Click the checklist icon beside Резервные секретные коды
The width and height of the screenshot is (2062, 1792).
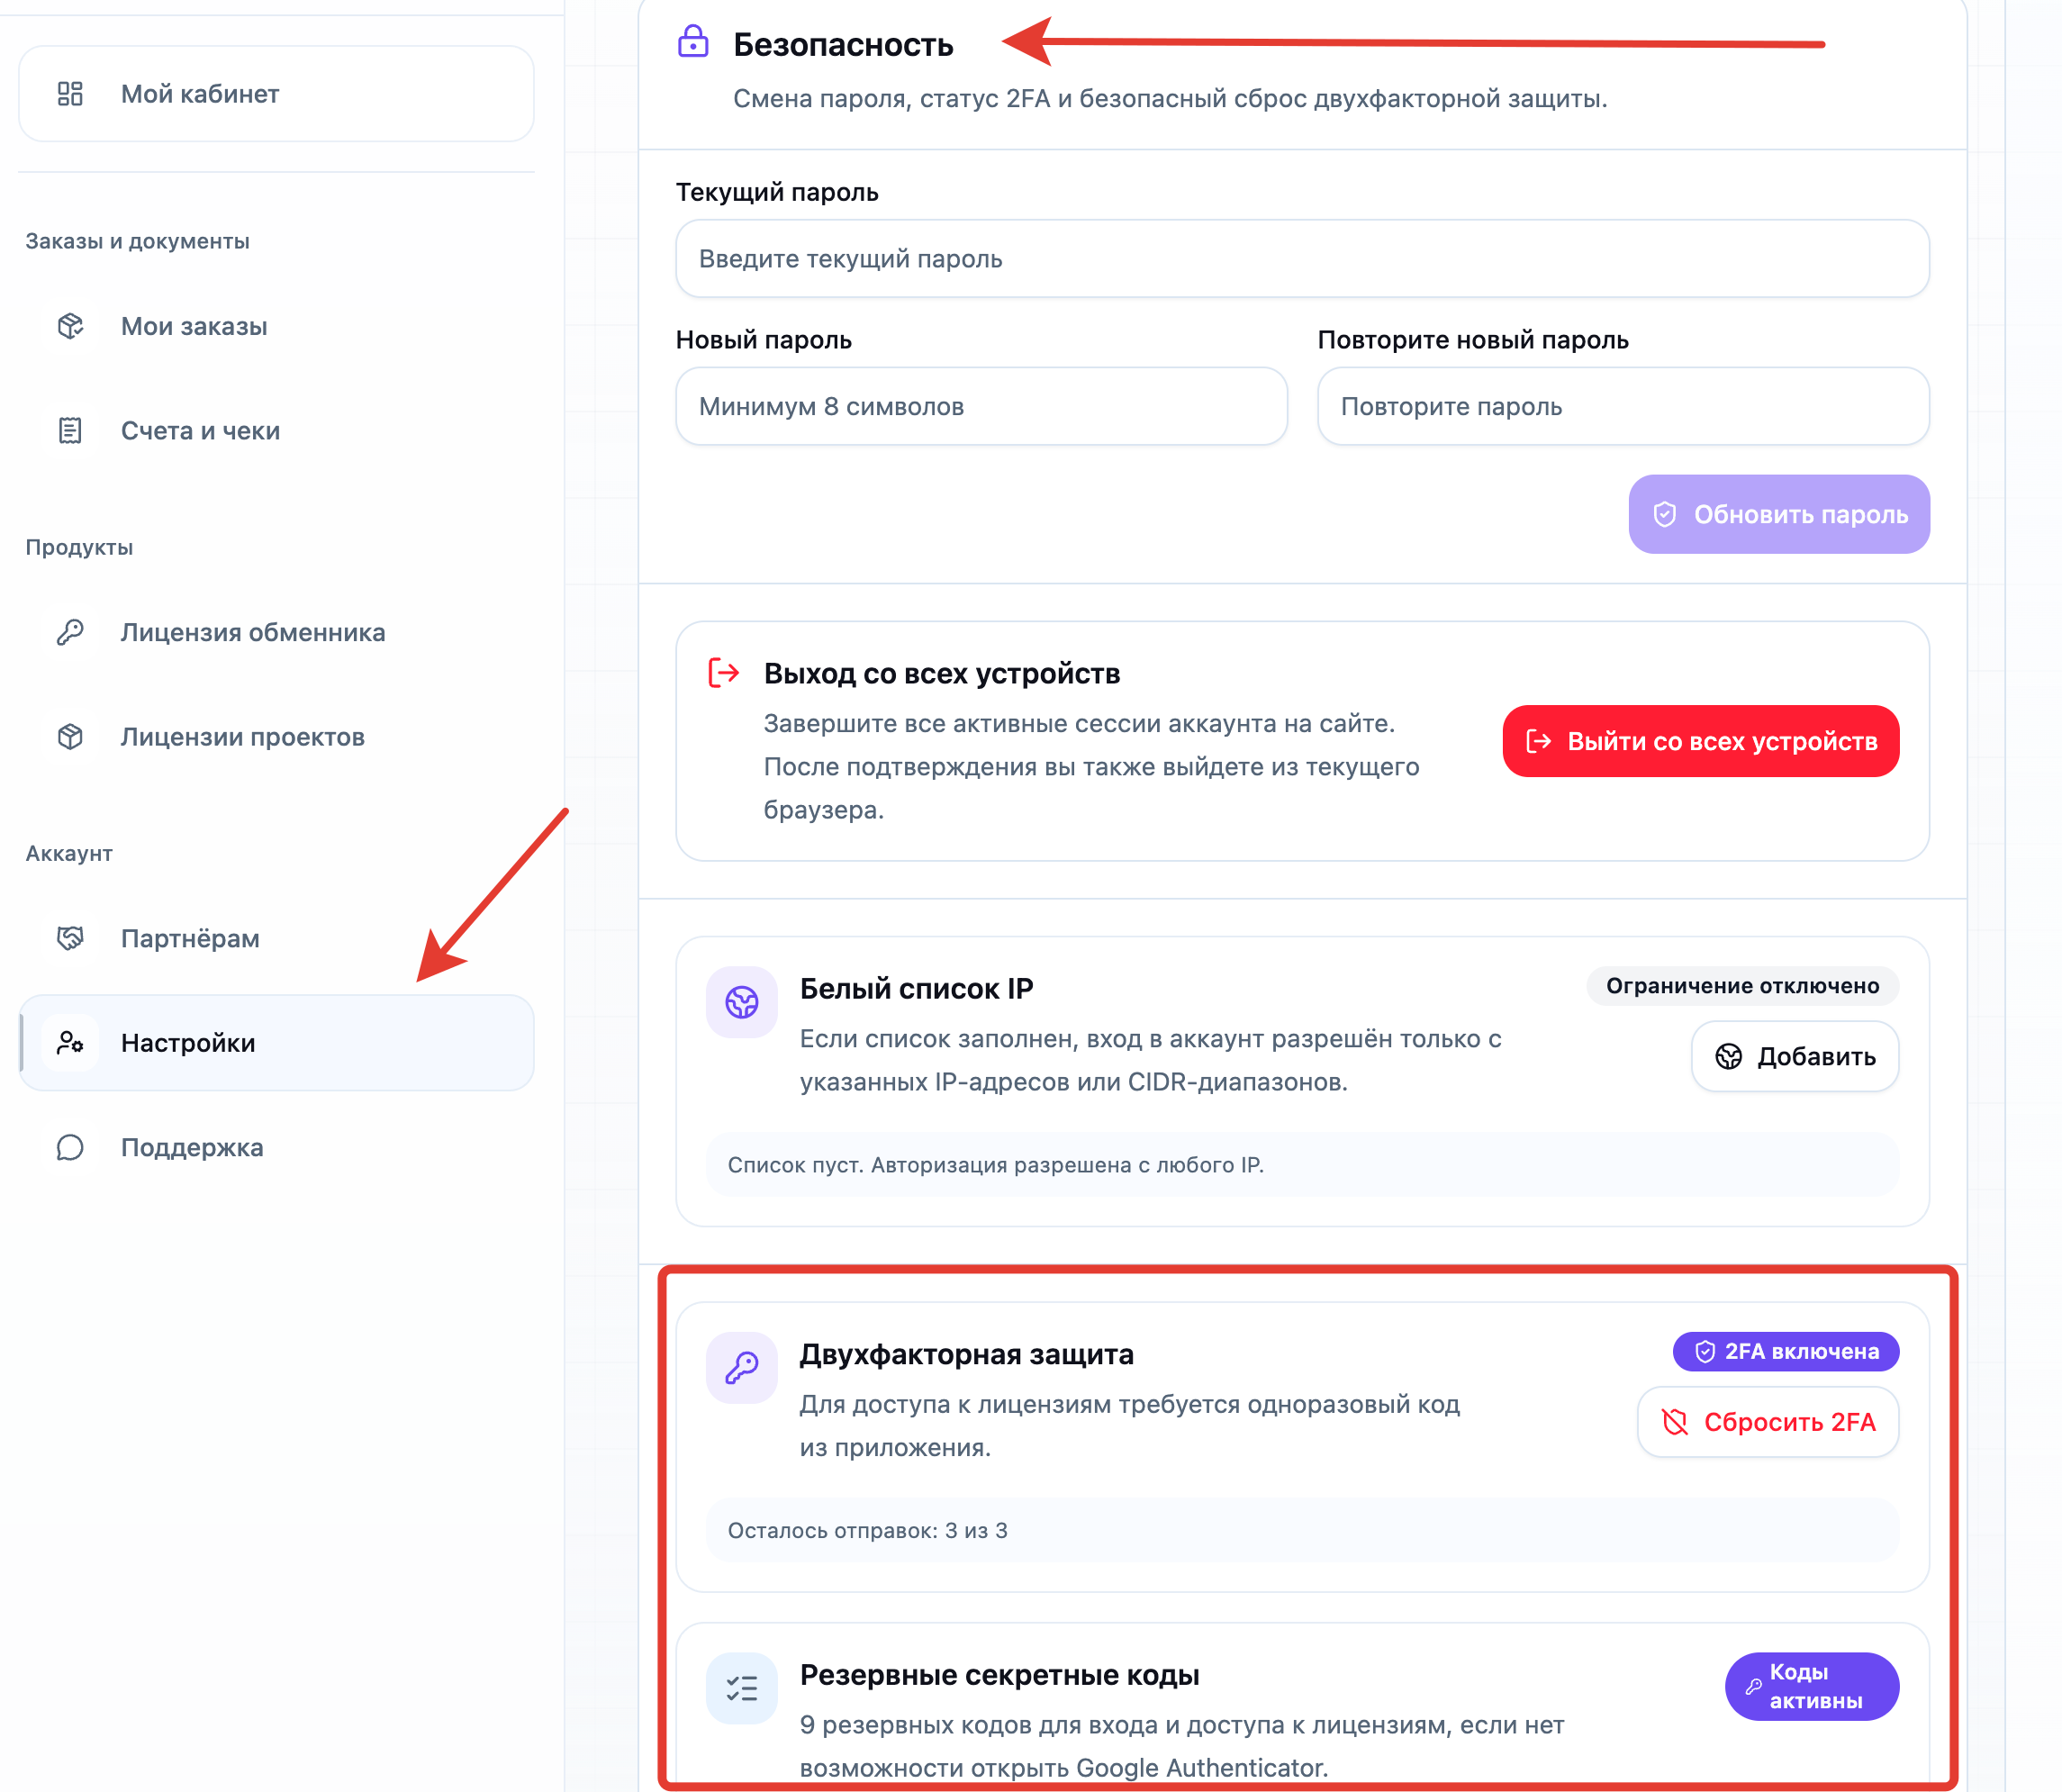tap(742, 1688)
